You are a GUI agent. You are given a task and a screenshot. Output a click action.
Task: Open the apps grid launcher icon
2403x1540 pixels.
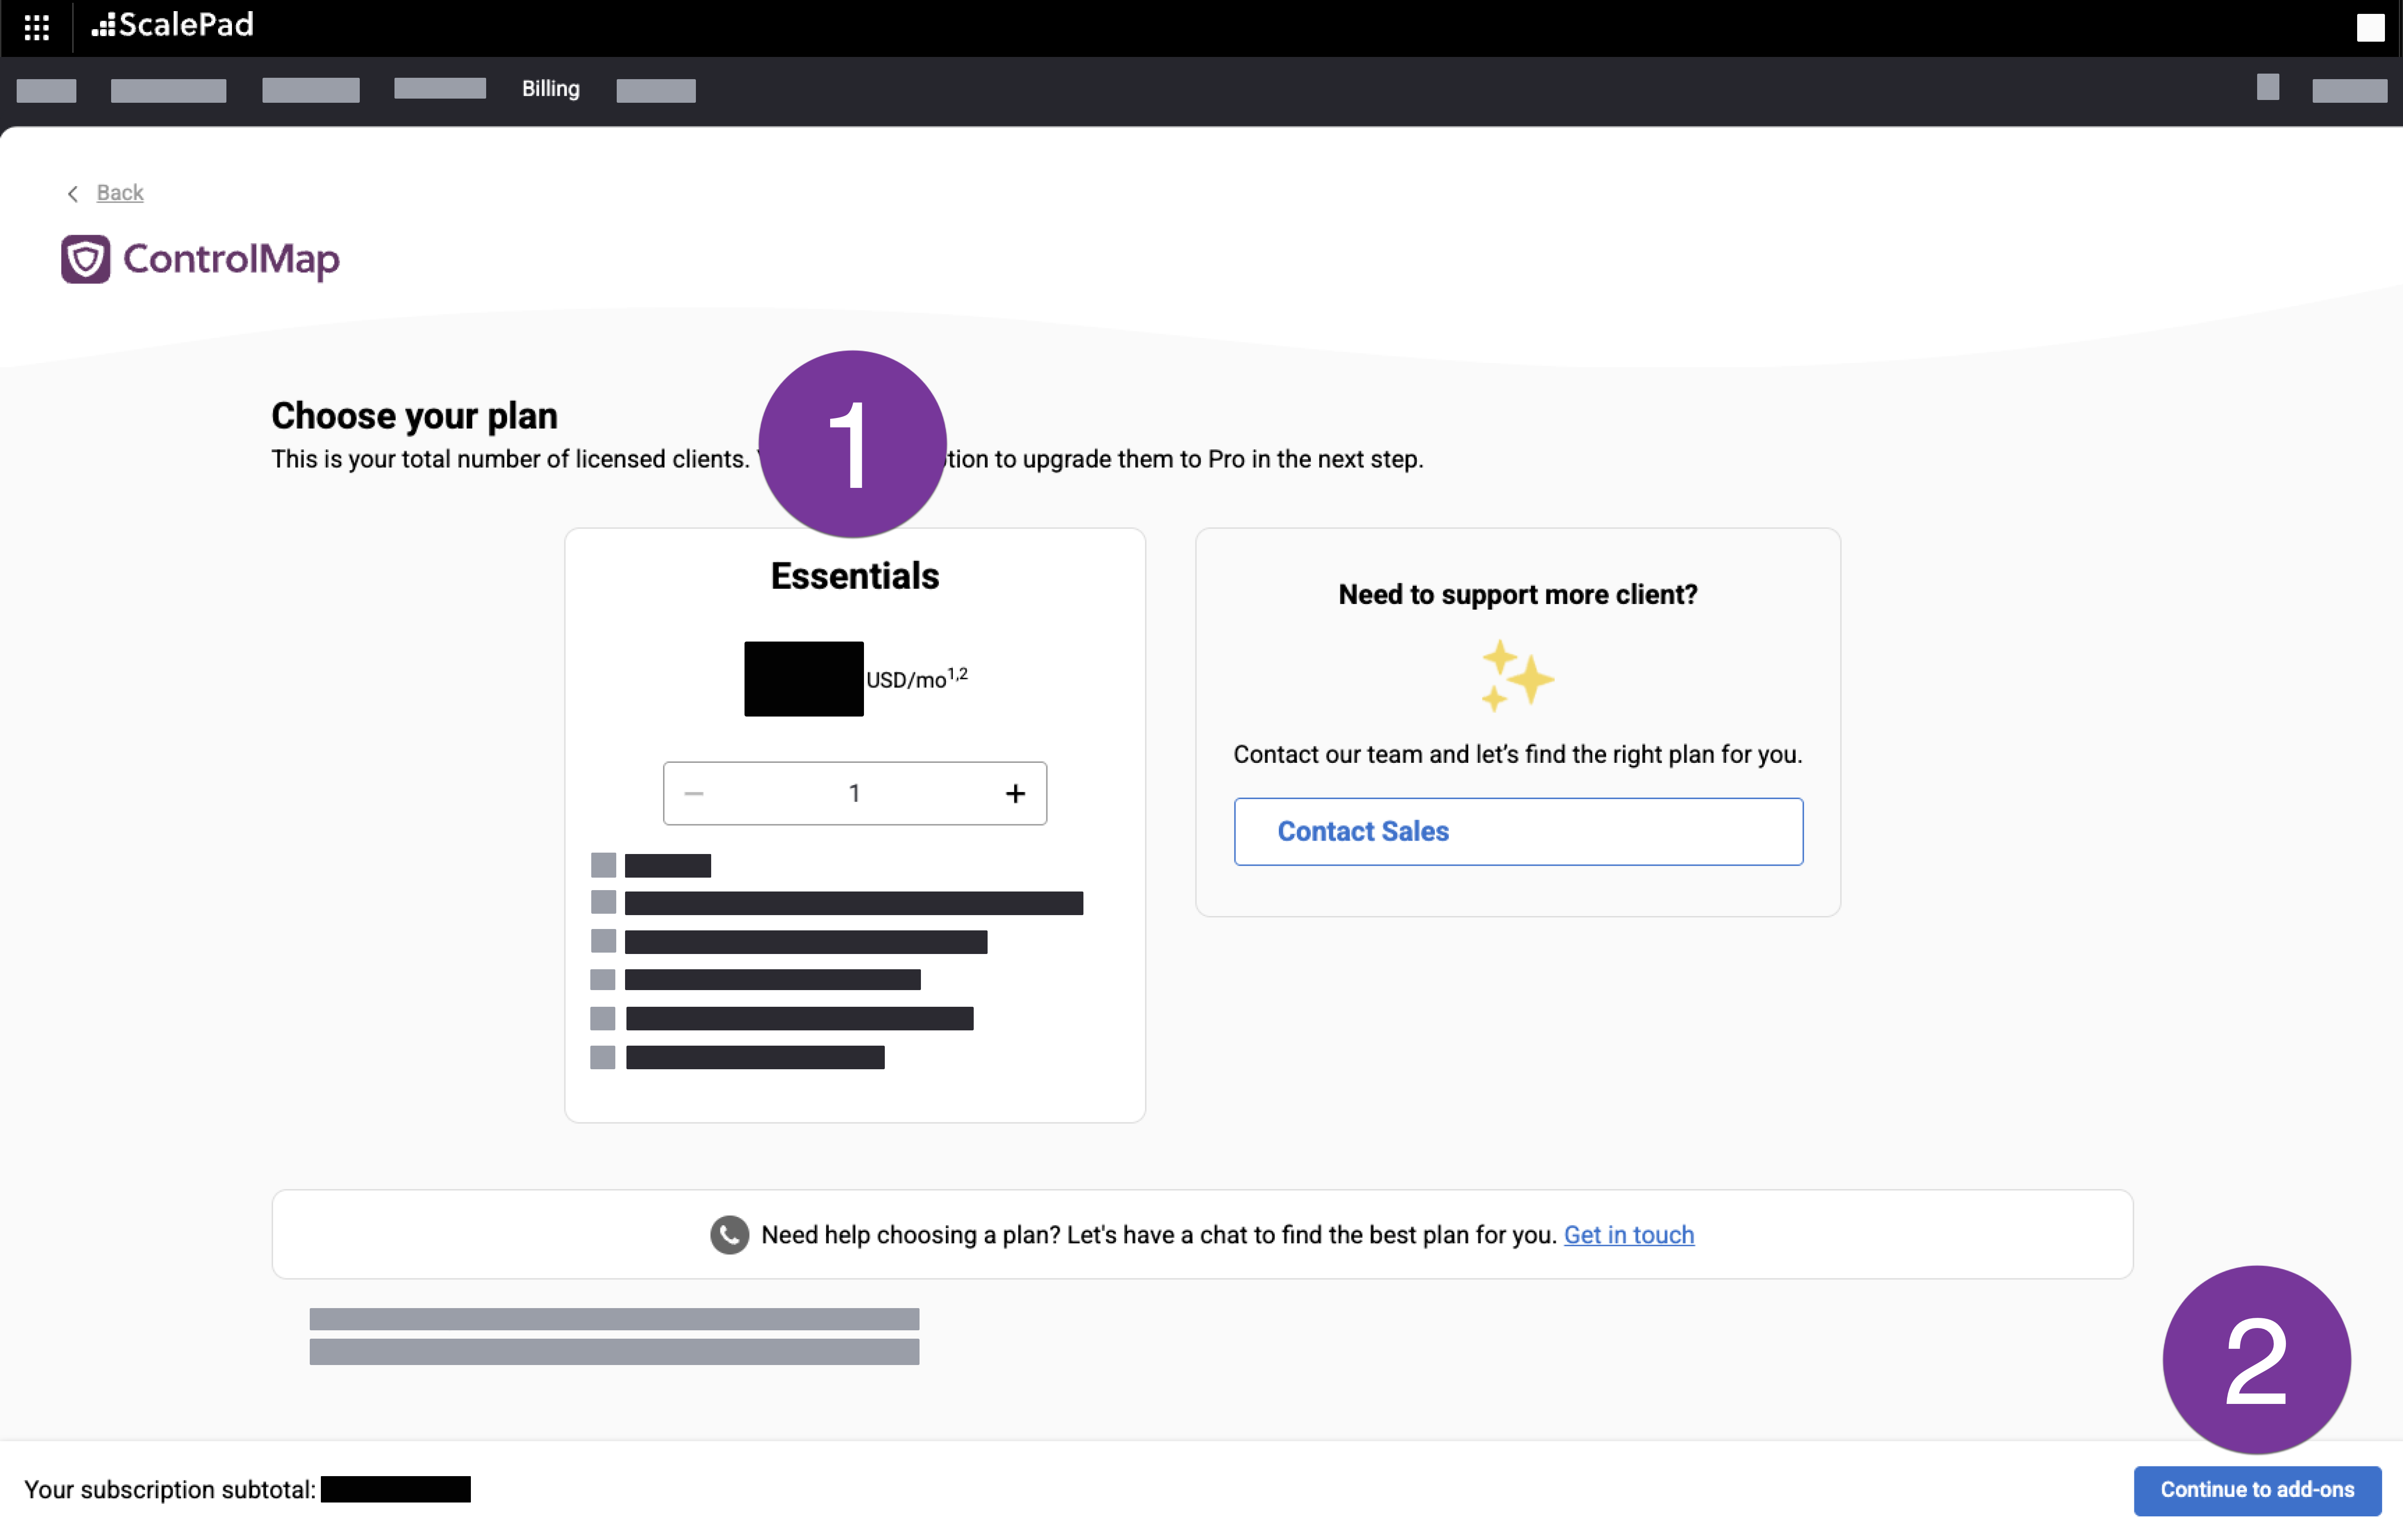click(x=37, y=27)
